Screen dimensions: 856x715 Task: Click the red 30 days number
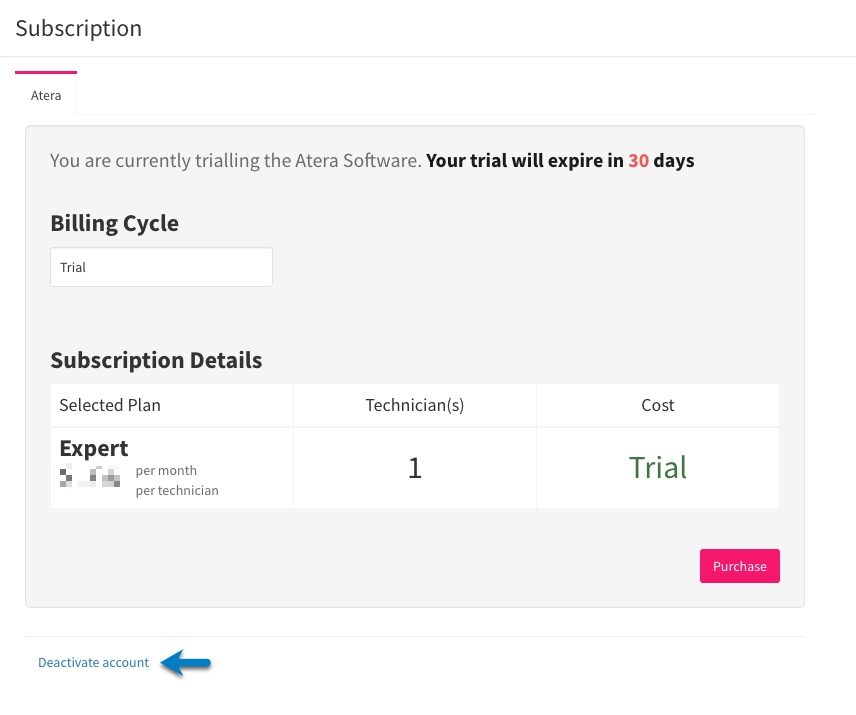638,160
